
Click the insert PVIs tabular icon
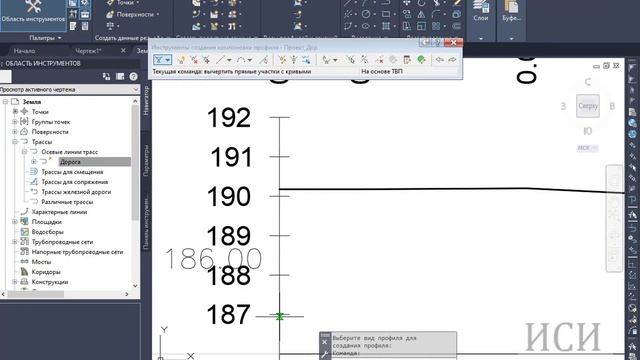coord(282,60)
